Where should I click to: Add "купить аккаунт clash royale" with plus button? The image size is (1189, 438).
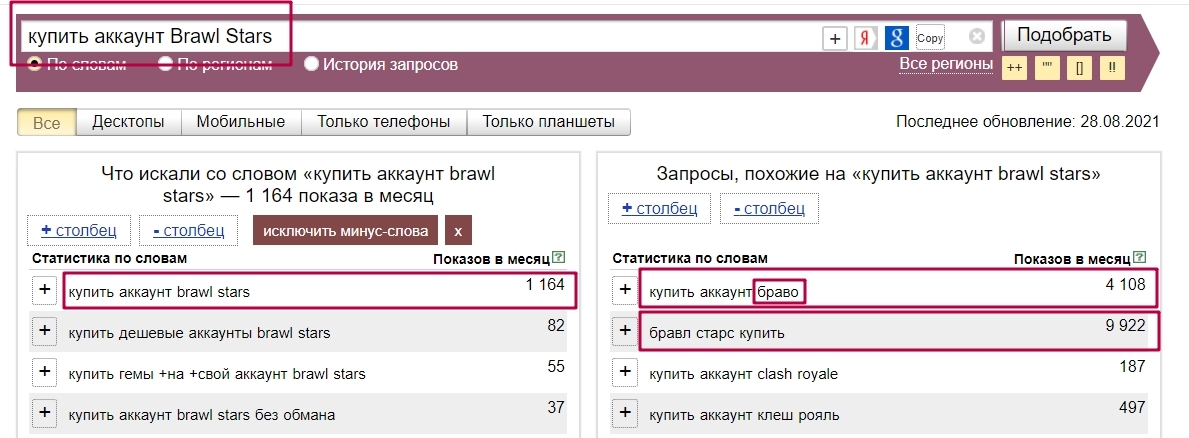coord(625,372)
